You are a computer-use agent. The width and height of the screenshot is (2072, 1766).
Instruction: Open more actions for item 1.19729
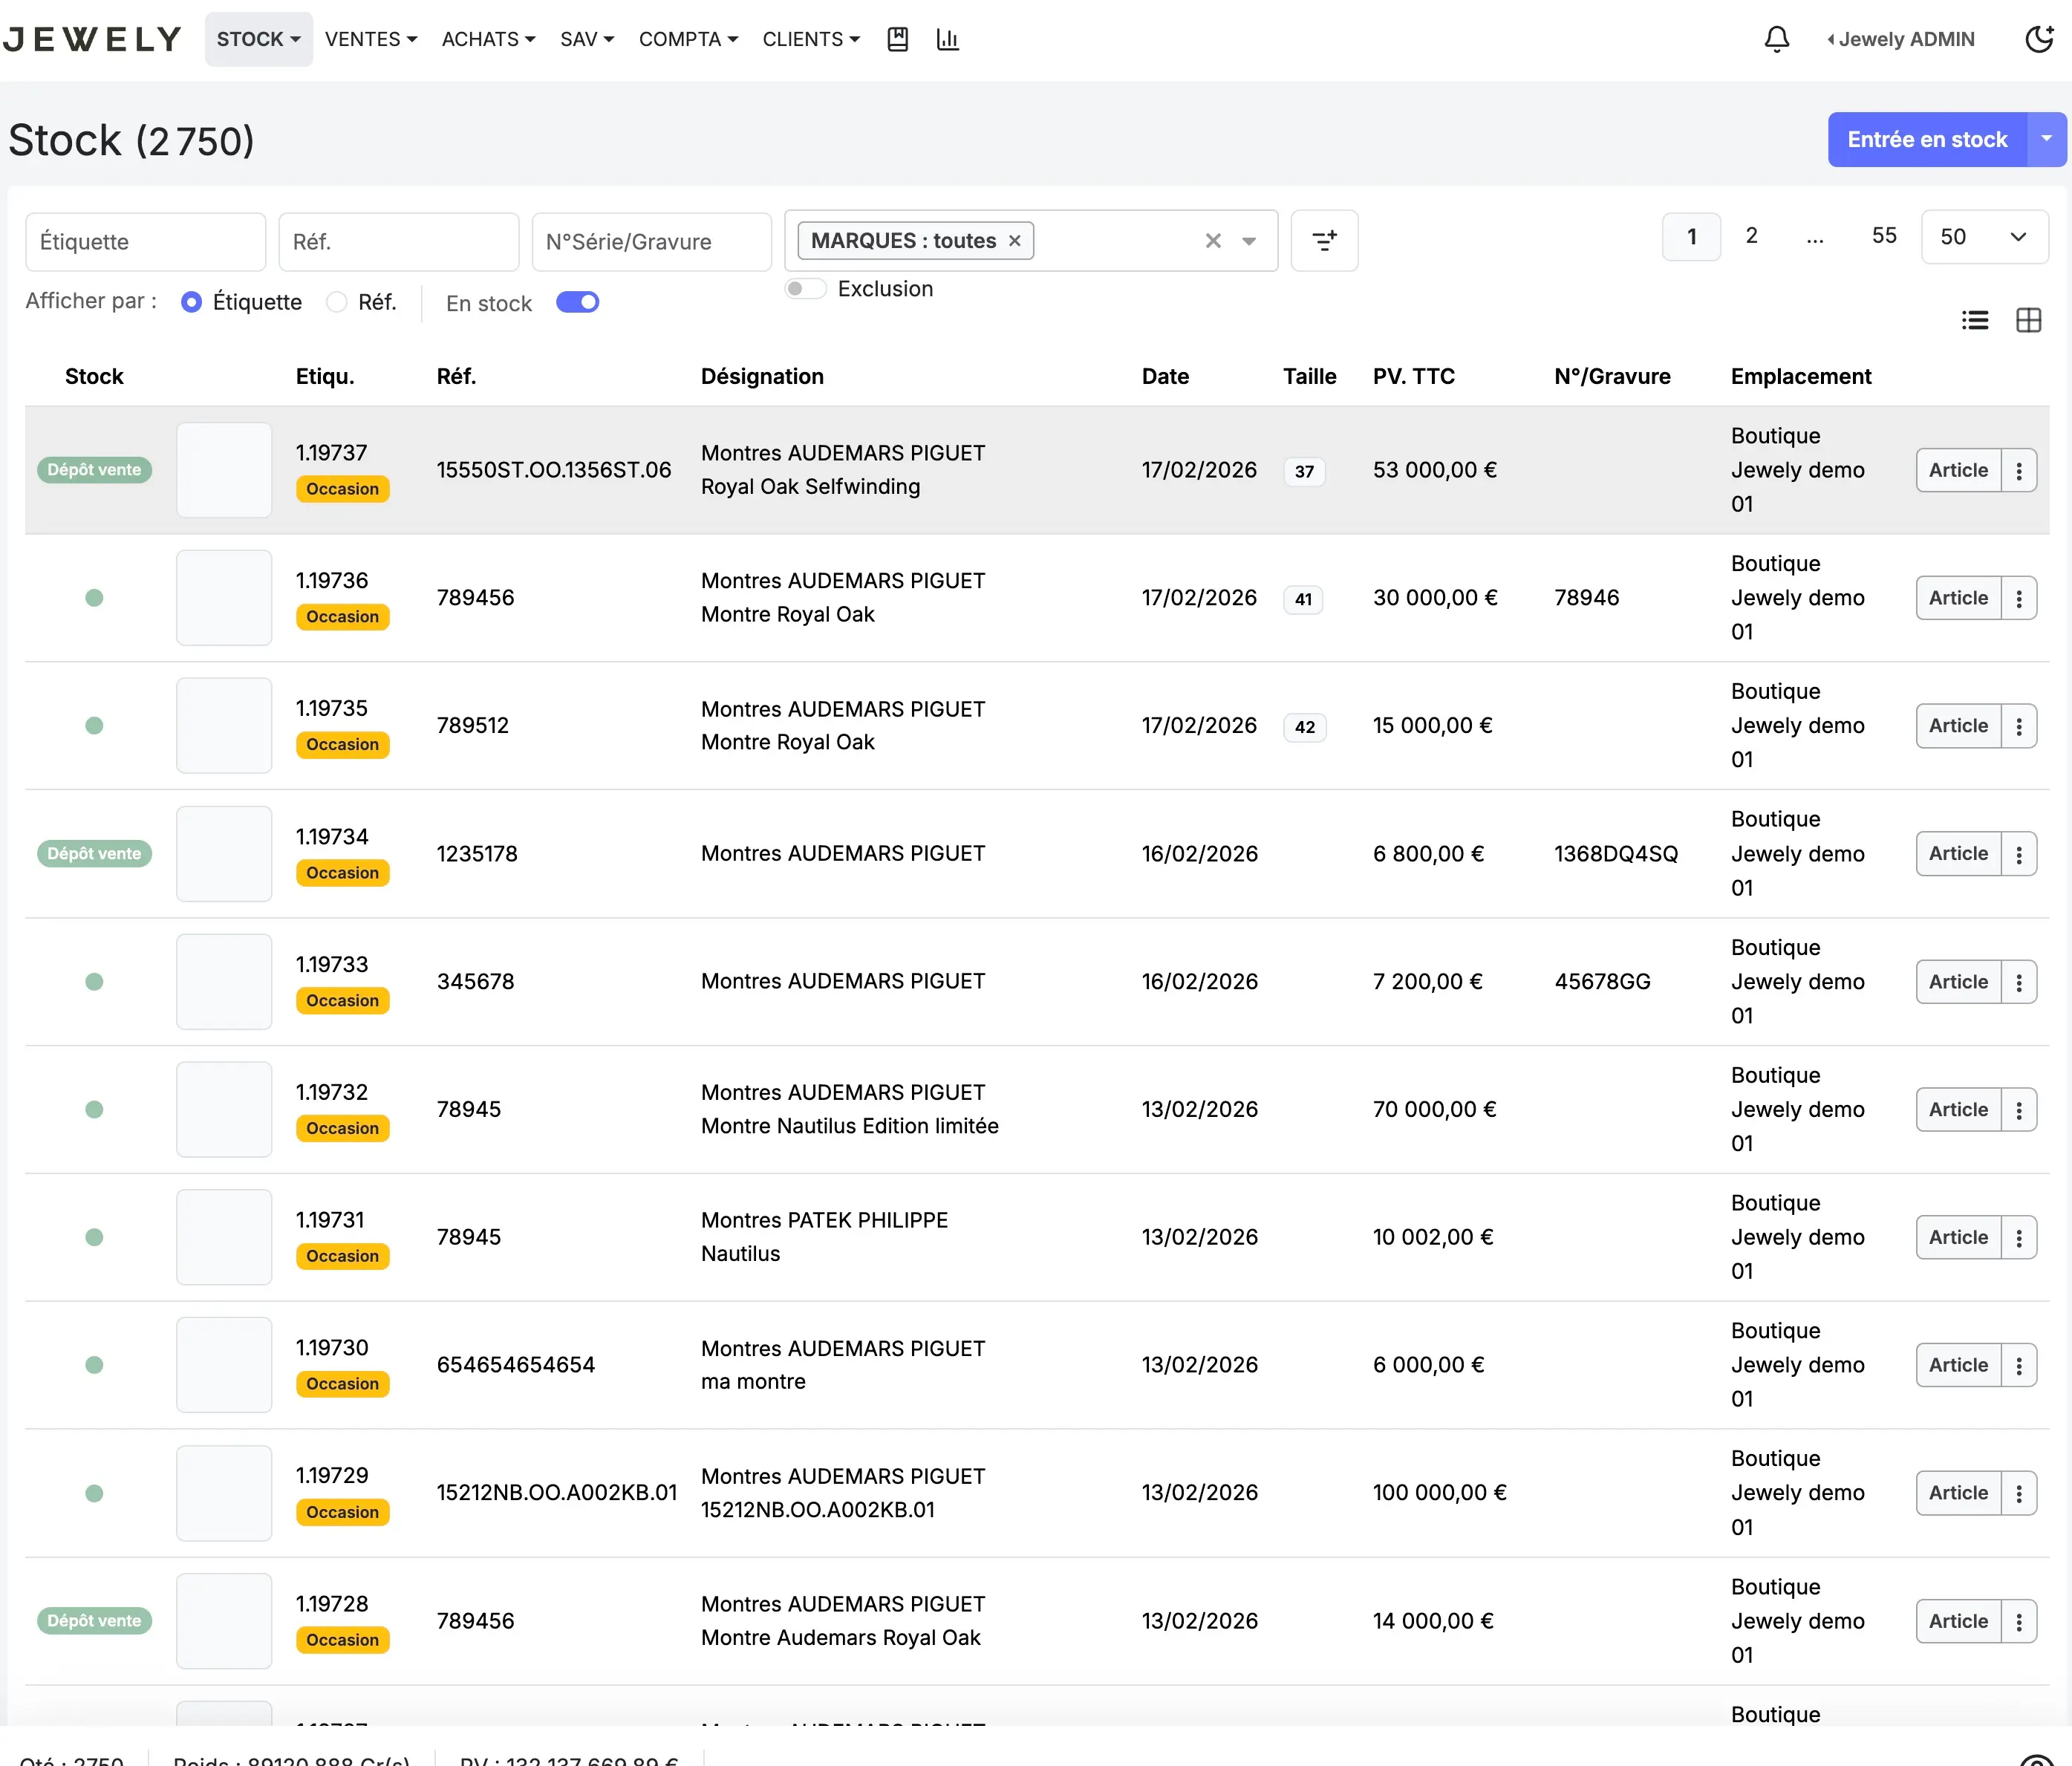2019,1493
